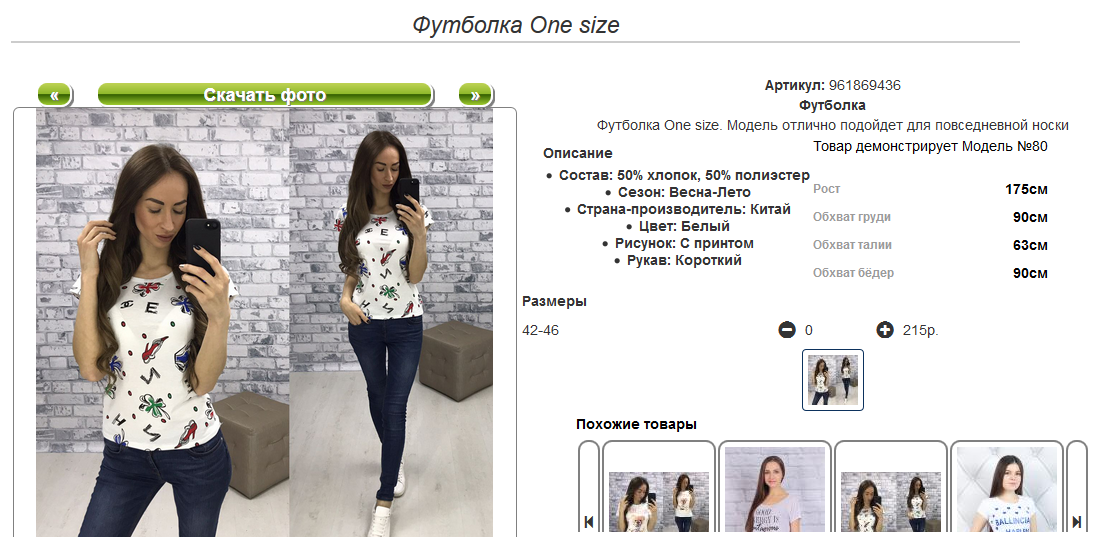Screen dimensions: 1095x537
Task: Click the quantity value 0 field
Action: 809,330
